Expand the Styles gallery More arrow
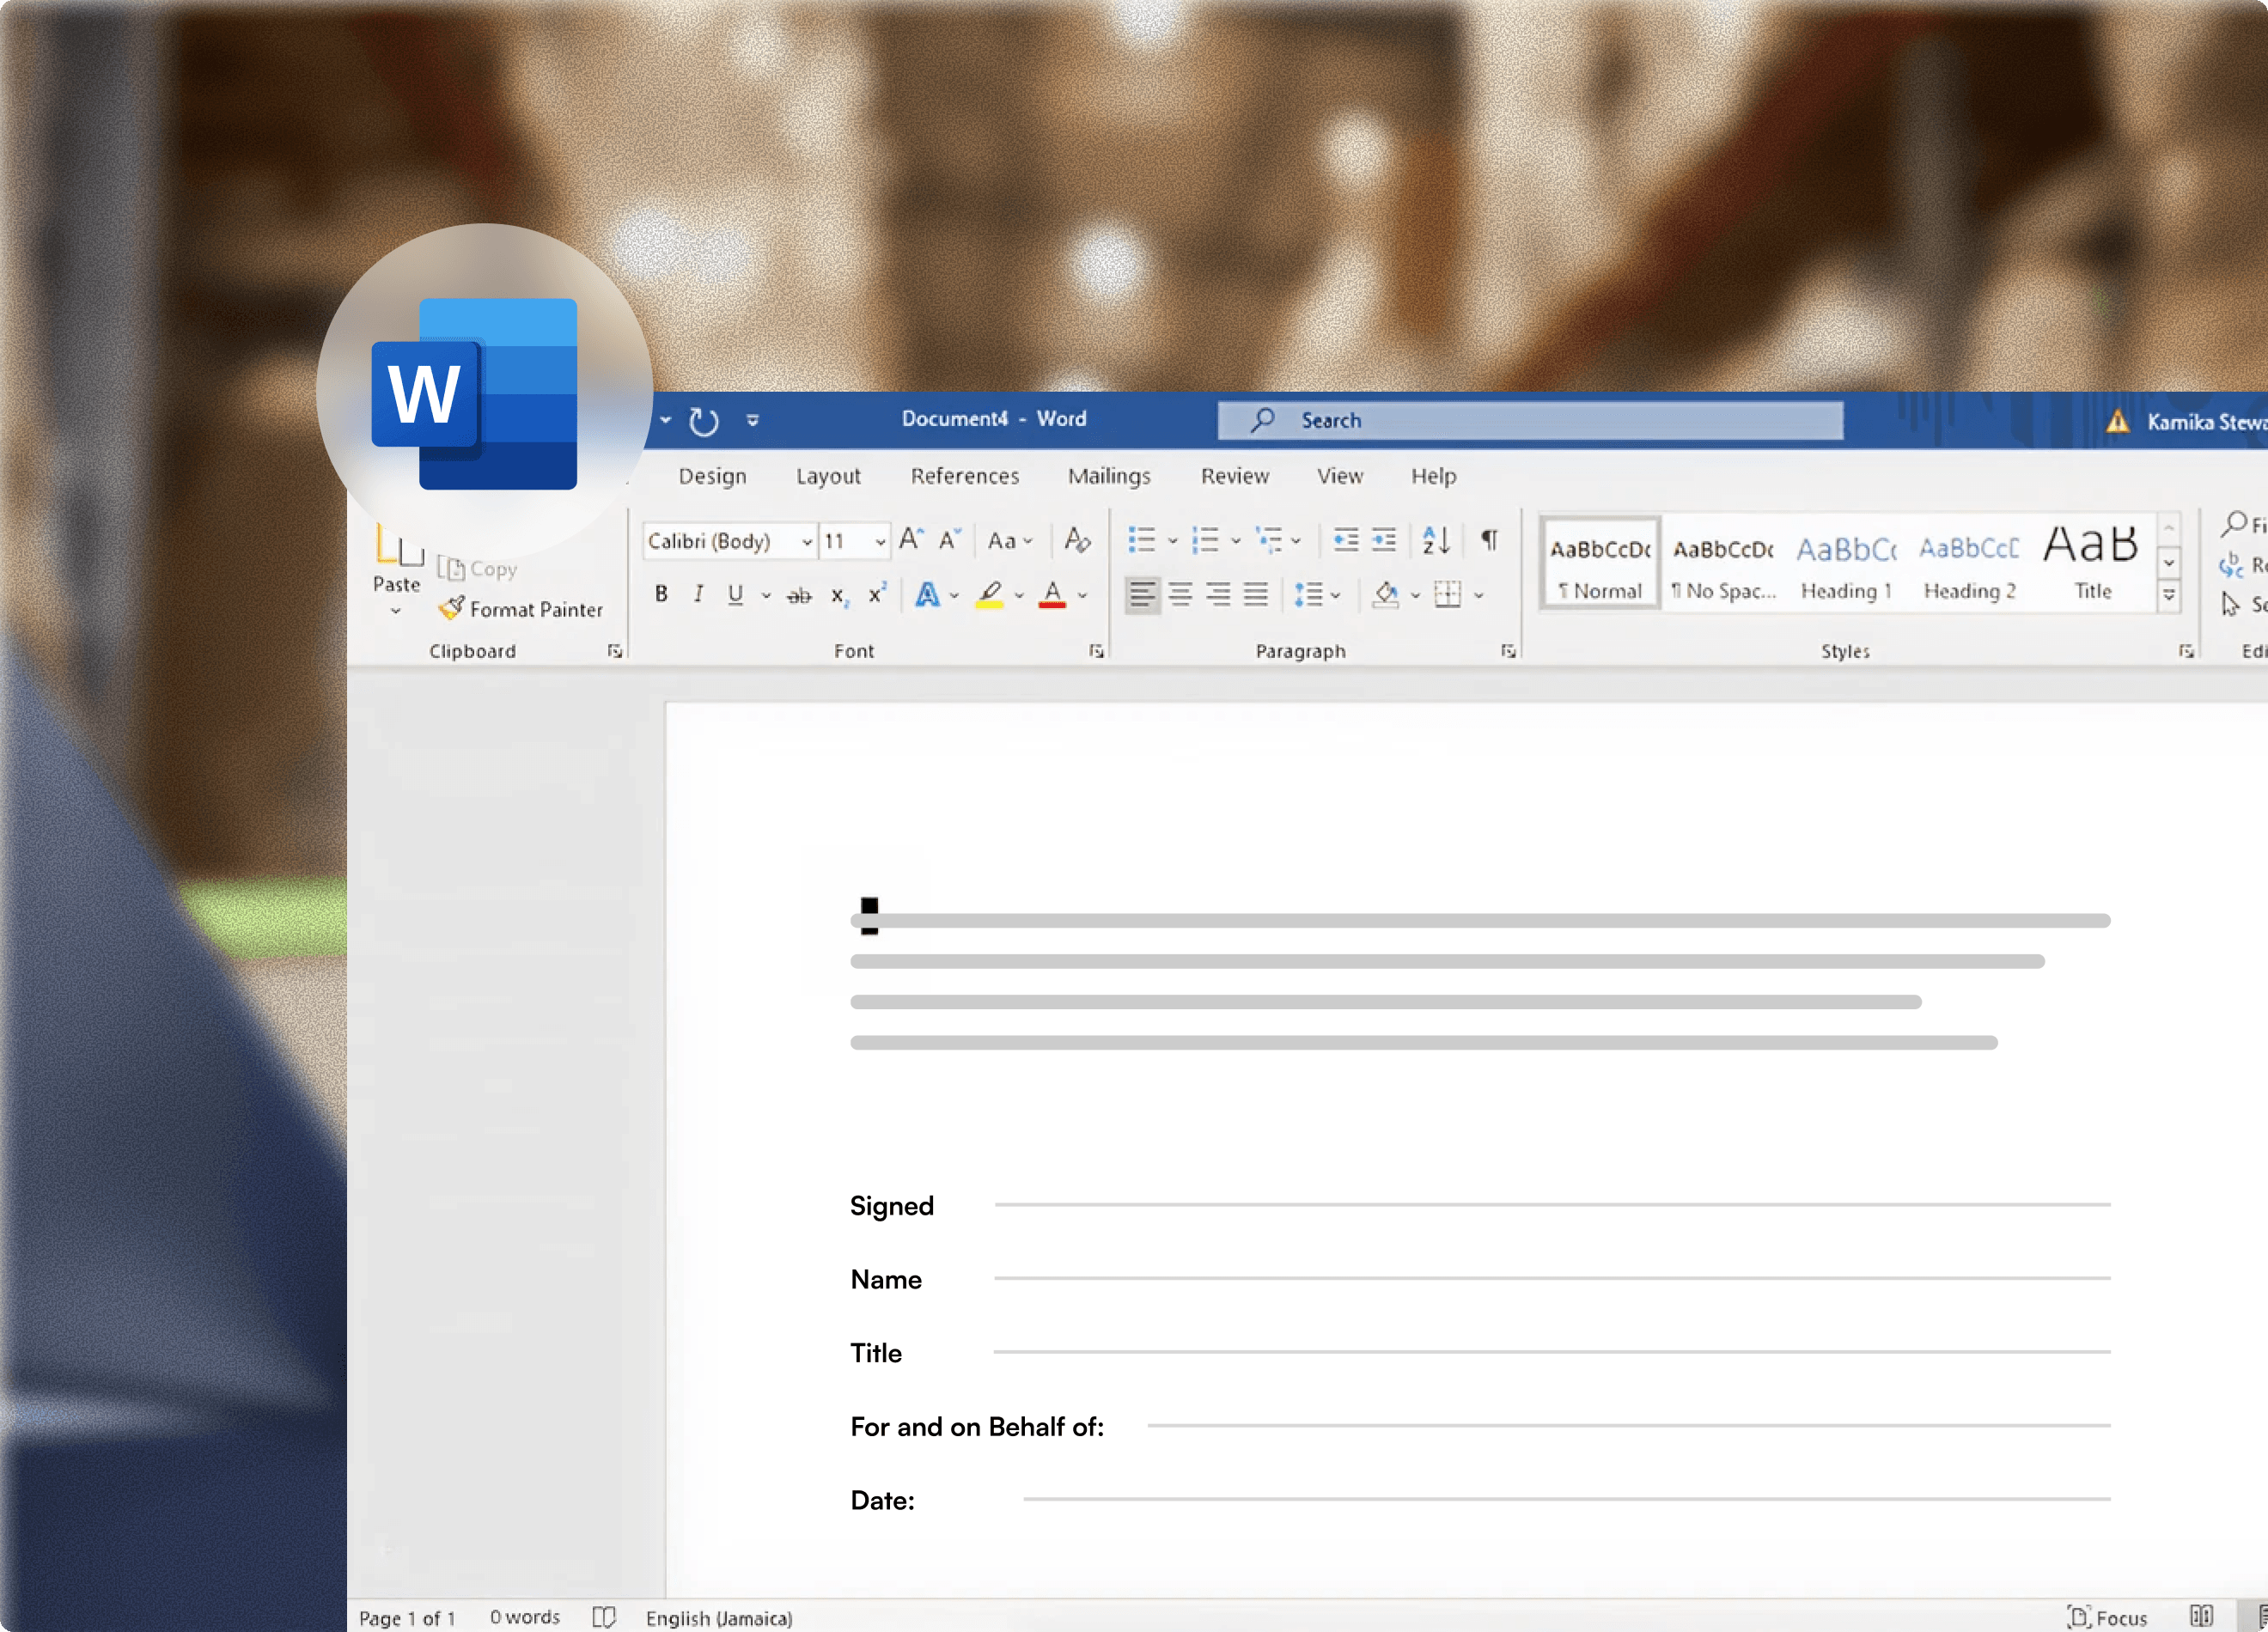Image resolution: width=2268 pixels, height=1632 pixels. point(2169,596)
